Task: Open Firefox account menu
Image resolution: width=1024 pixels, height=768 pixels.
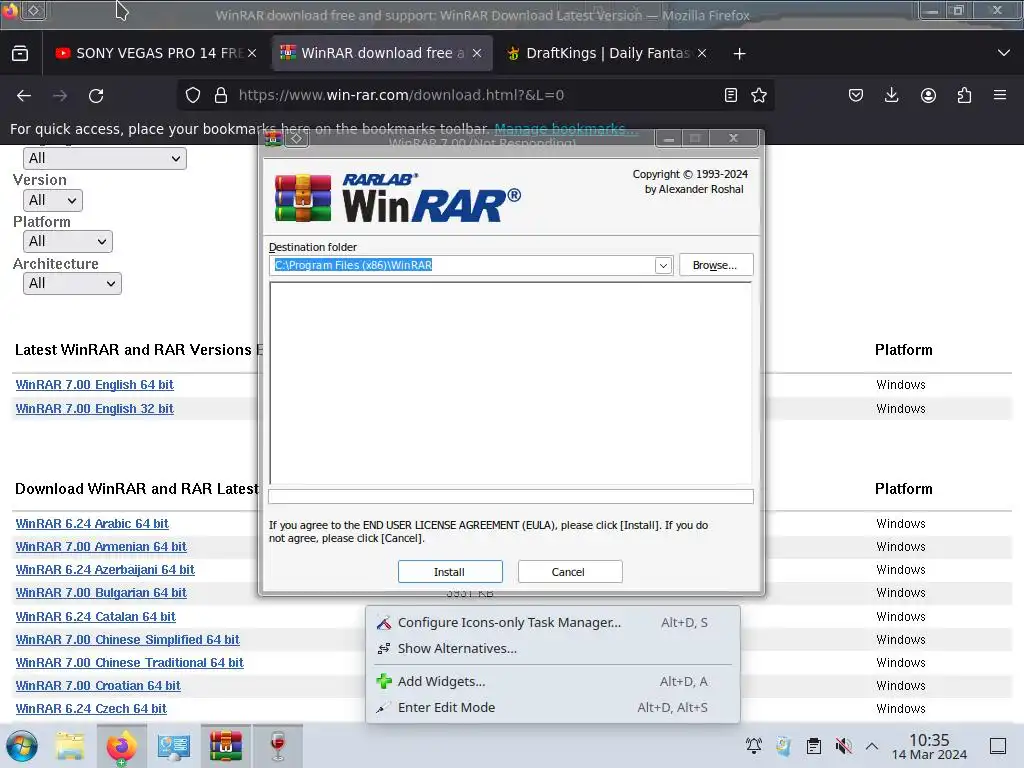Action: pyautogui.click(x=928, y=95)
